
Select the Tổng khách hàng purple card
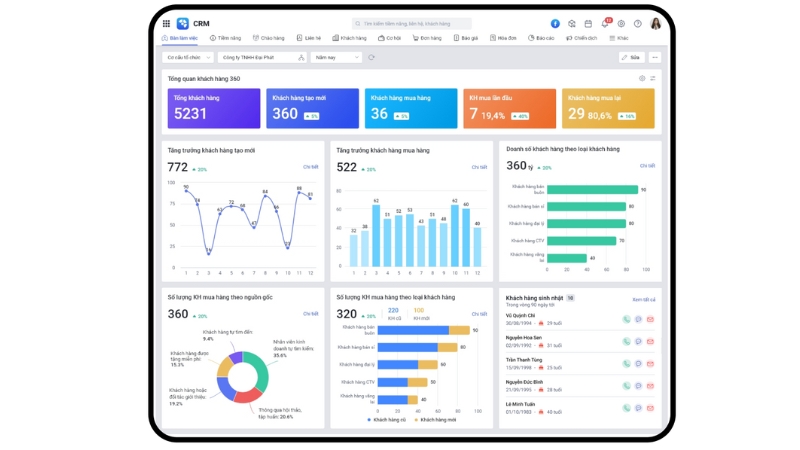(x=210, y=108)
